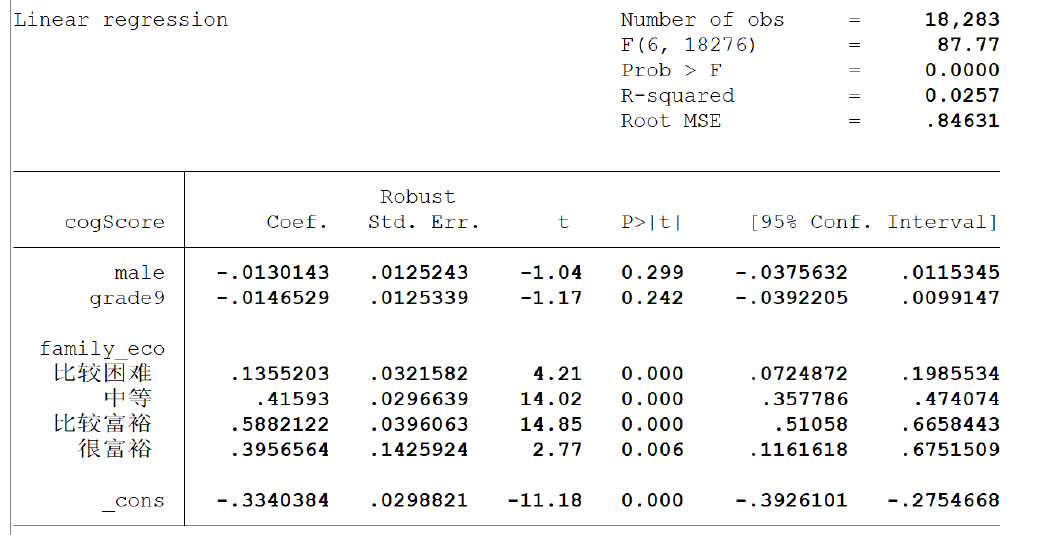The width and height of the screenshot is (1047, 535).
Task: Click the _cons constant row label
Action: click(133, 501)
